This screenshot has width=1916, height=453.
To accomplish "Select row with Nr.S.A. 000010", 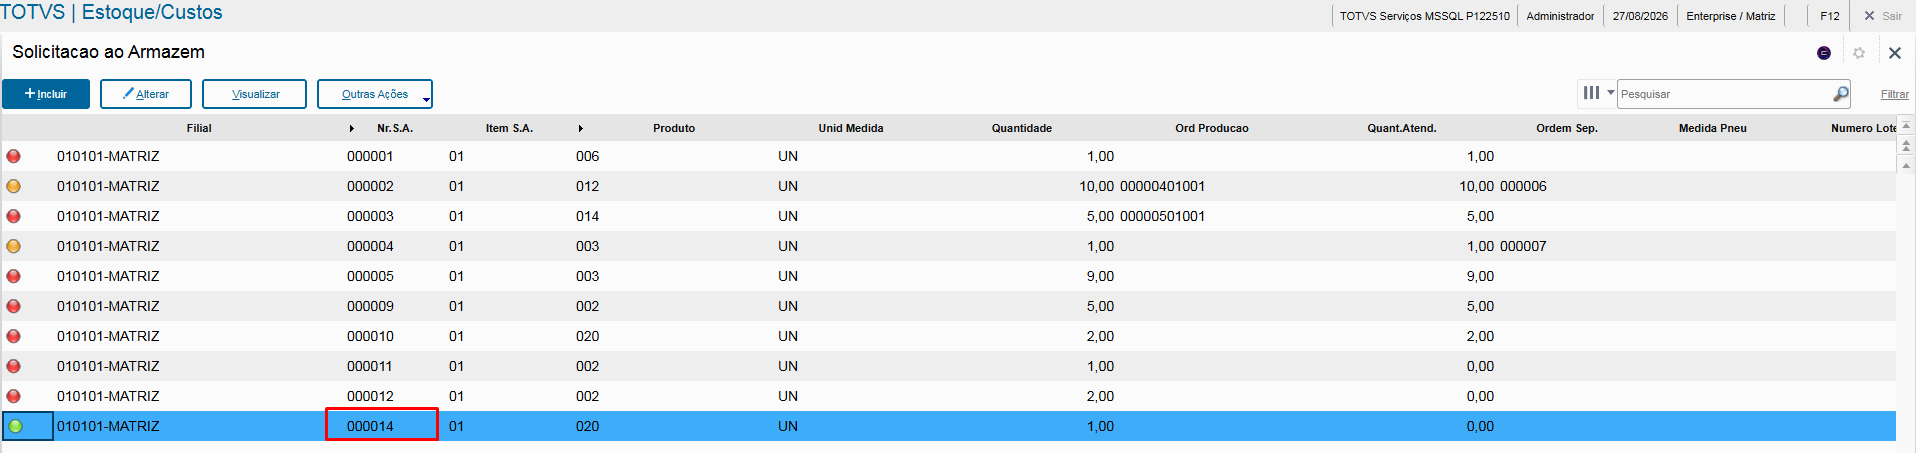I will [948, 336].
